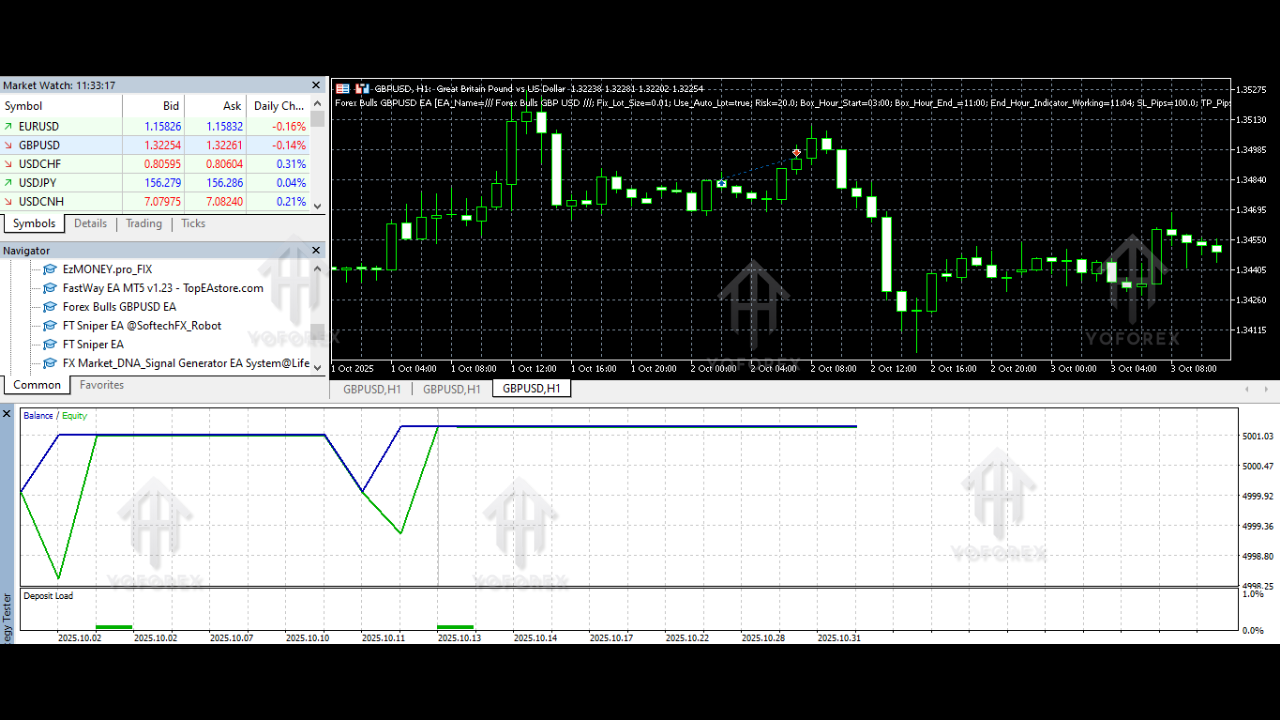The width and height of the screenshot is (1280, 720).
Task: Click the FT Sniper EA flag icon
Action: pos(48,344)
